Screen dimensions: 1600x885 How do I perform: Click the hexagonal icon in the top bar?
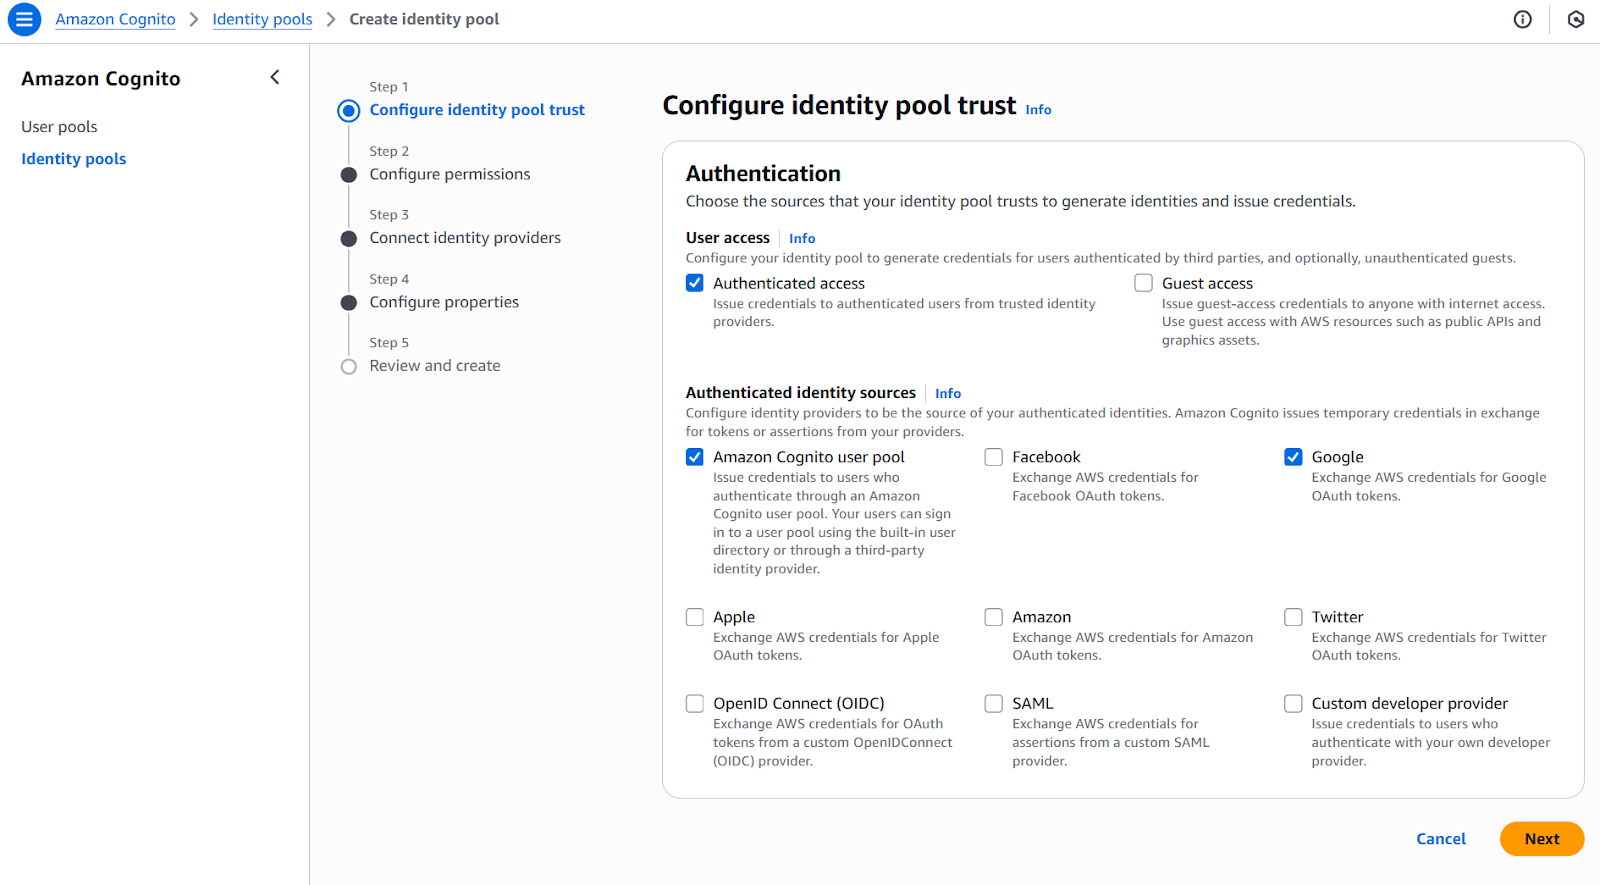click(1575, 19)
